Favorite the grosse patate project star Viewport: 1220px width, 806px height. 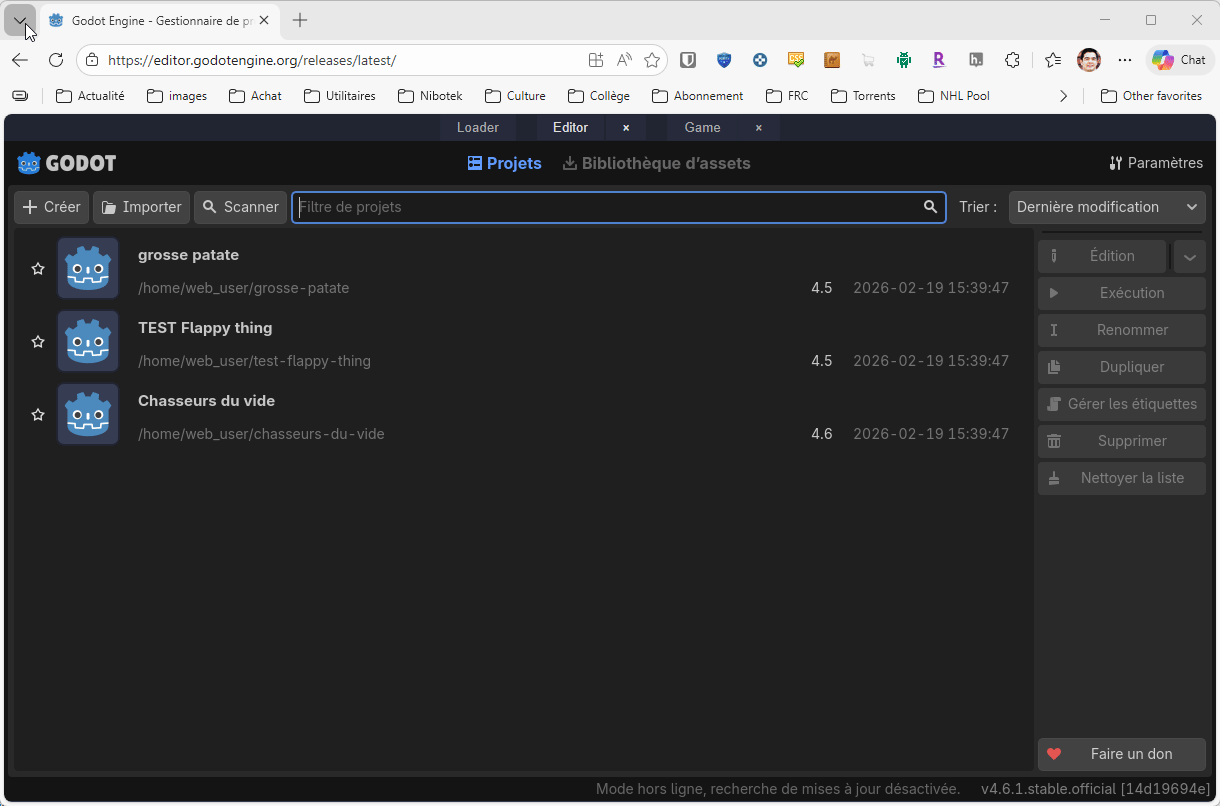coord(38,269)
